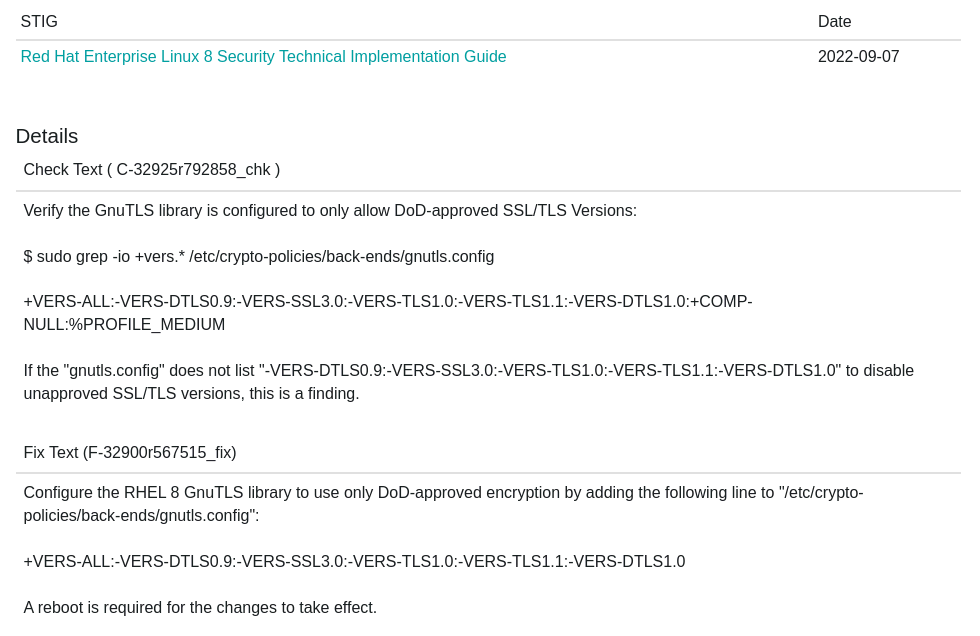Click the sudo grep command line
Screen dimensions: 980x636
(258, 257)
